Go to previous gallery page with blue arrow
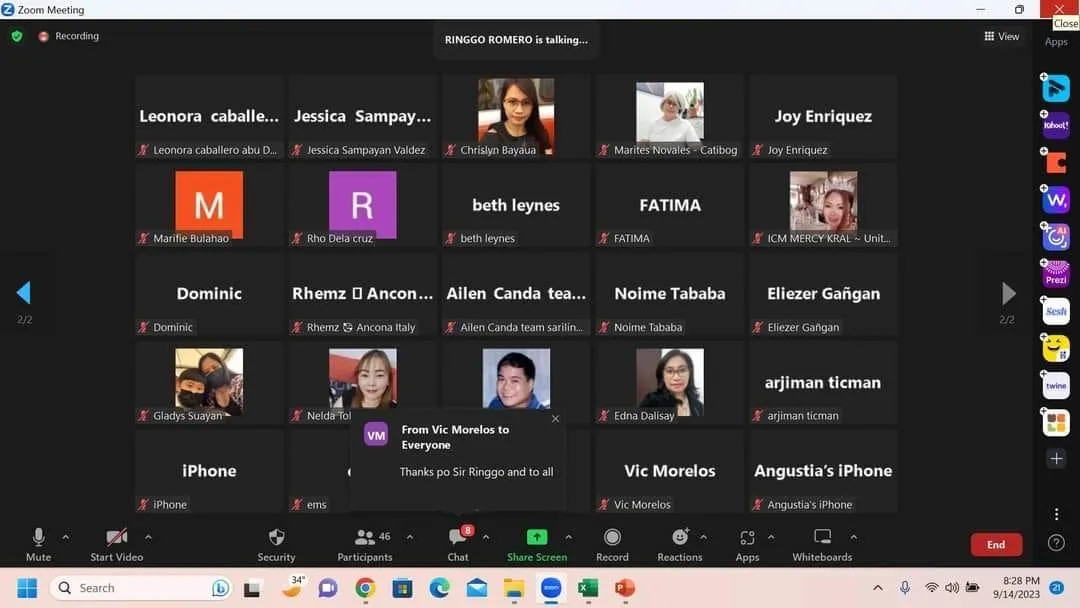Image resolution: width=1080 pixels, height=608 pixels. [24, 293]
